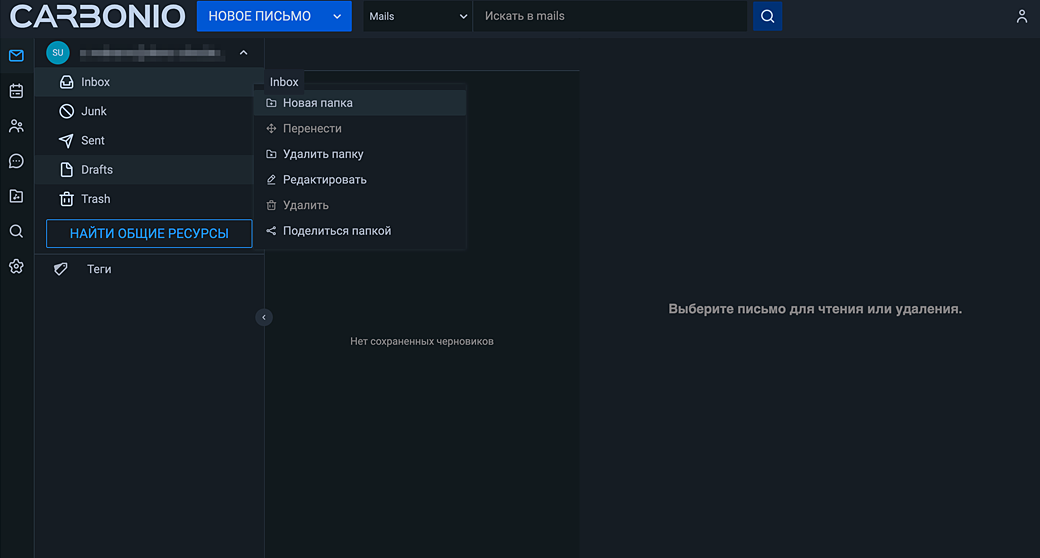Open the Contacts module icon
This screenshot has height=558, width=1040.
tap(16, 126)
